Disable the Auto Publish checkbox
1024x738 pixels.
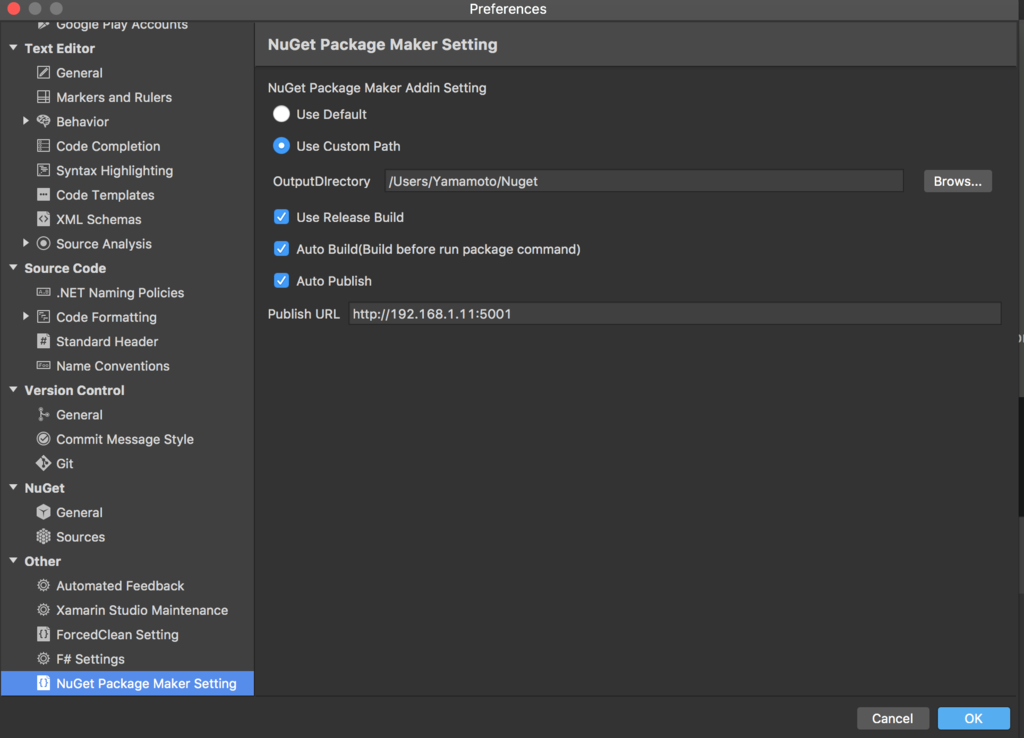(x=282, y=281)
